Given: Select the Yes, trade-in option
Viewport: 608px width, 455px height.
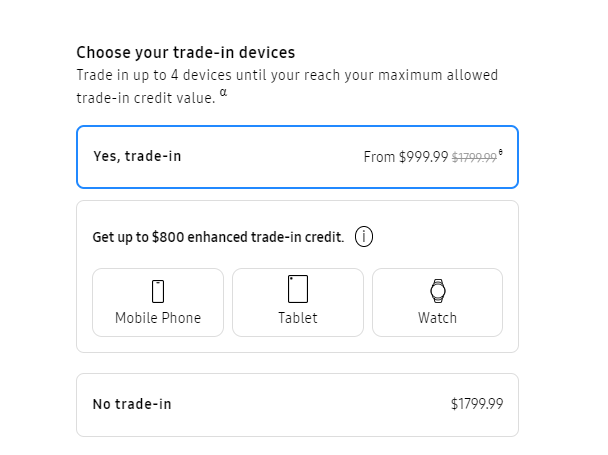Looking at the screenshot, I should point(297,157).
